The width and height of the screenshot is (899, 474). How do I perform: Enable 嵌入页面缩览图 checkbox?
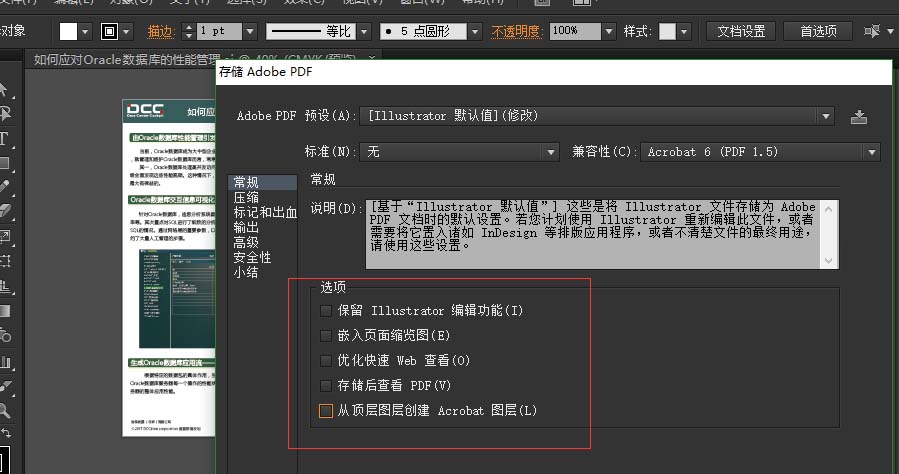(326, 336)
